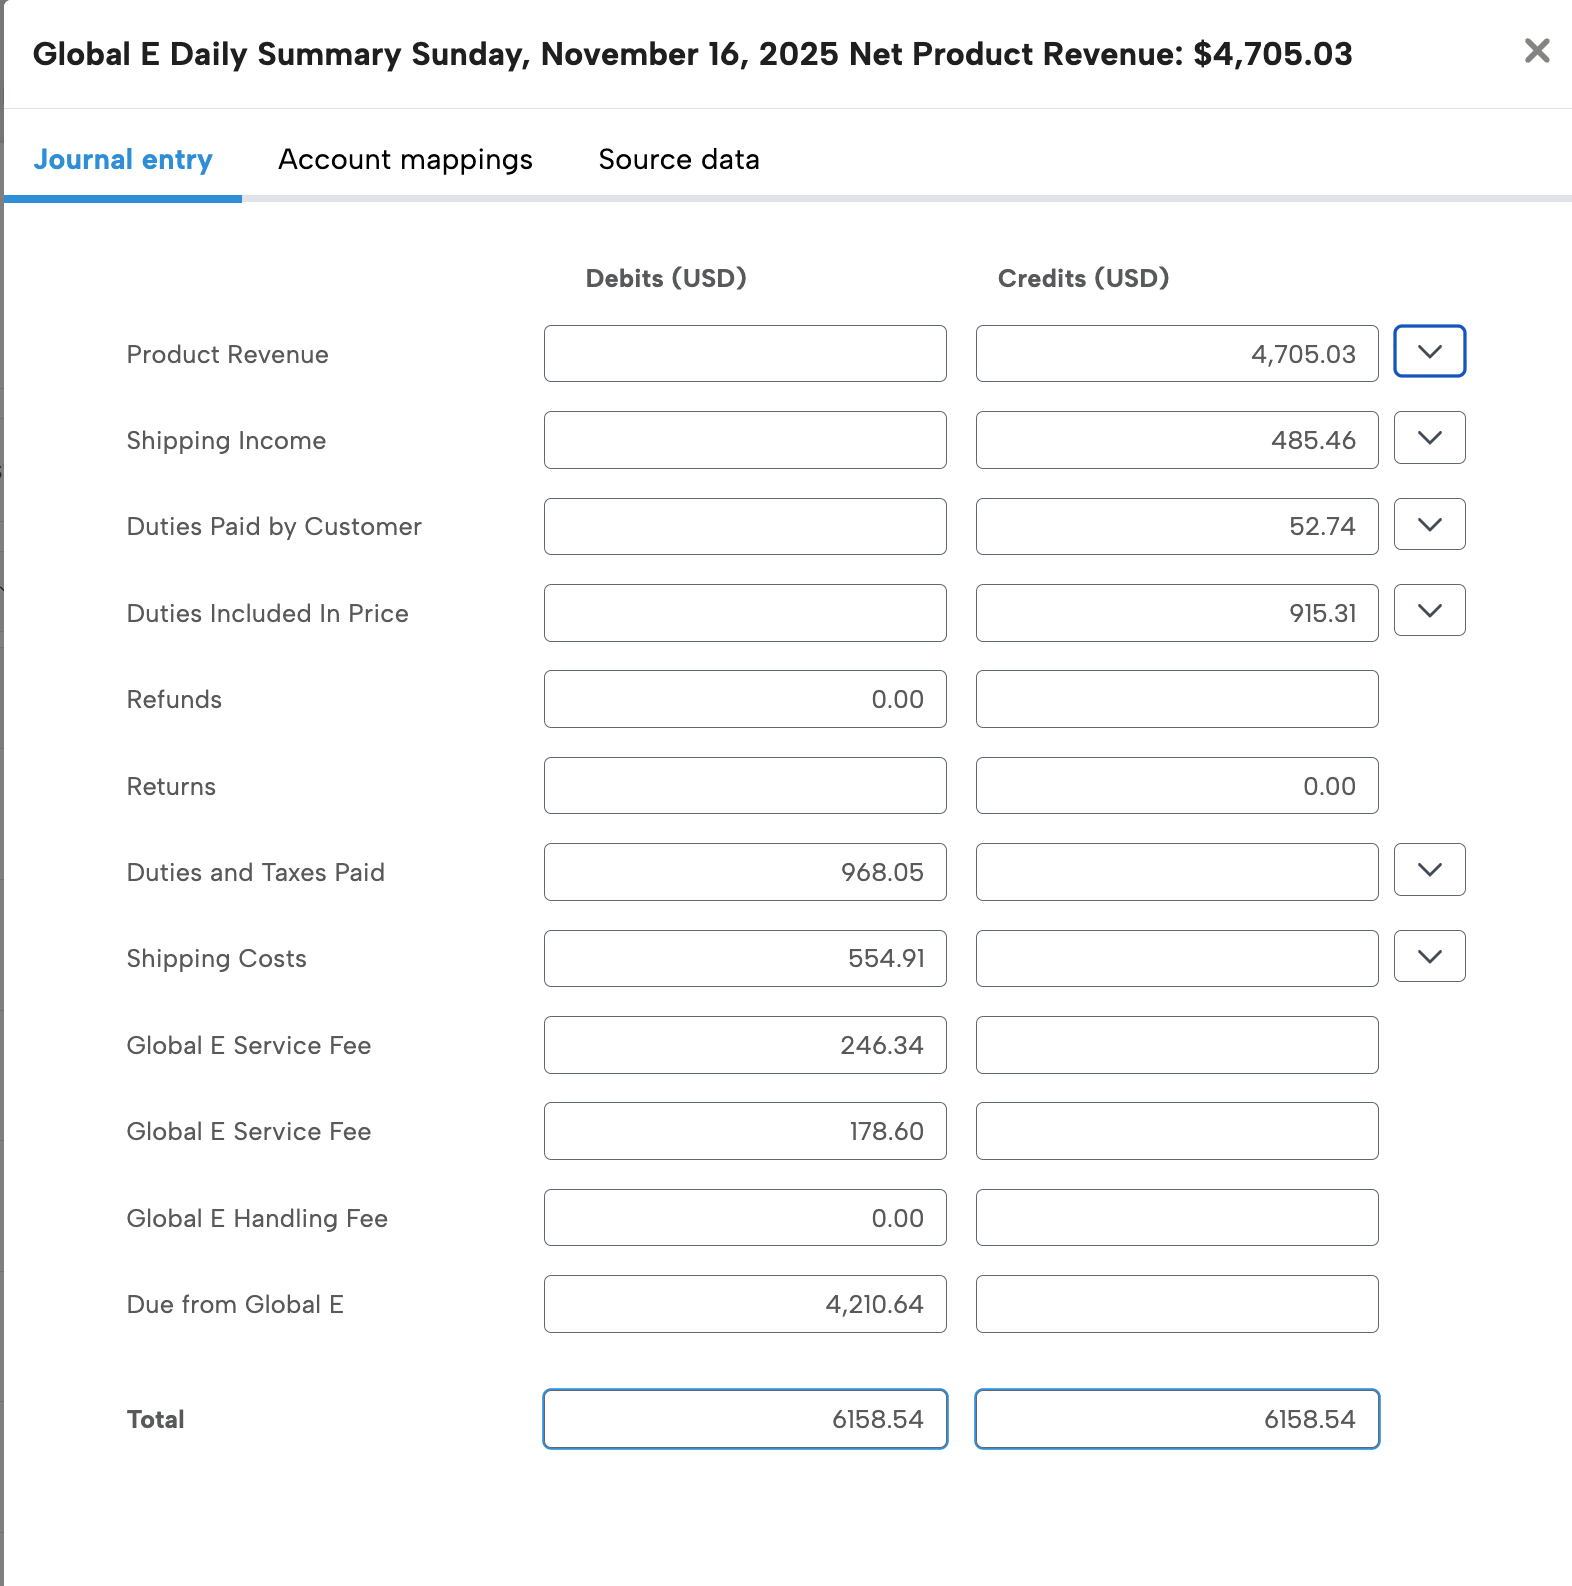Select the Global E Service Fee 246.34 field
Screen dimensions: 1572x1586
pyautogui.click(x=745, y=1044)
